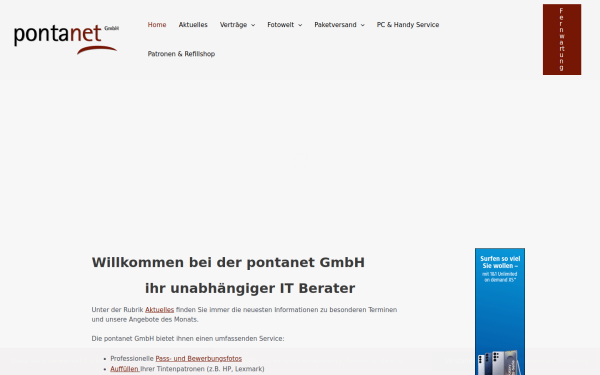Open the Home menu item
Screen dimensions: 600x375
point(157,25)
